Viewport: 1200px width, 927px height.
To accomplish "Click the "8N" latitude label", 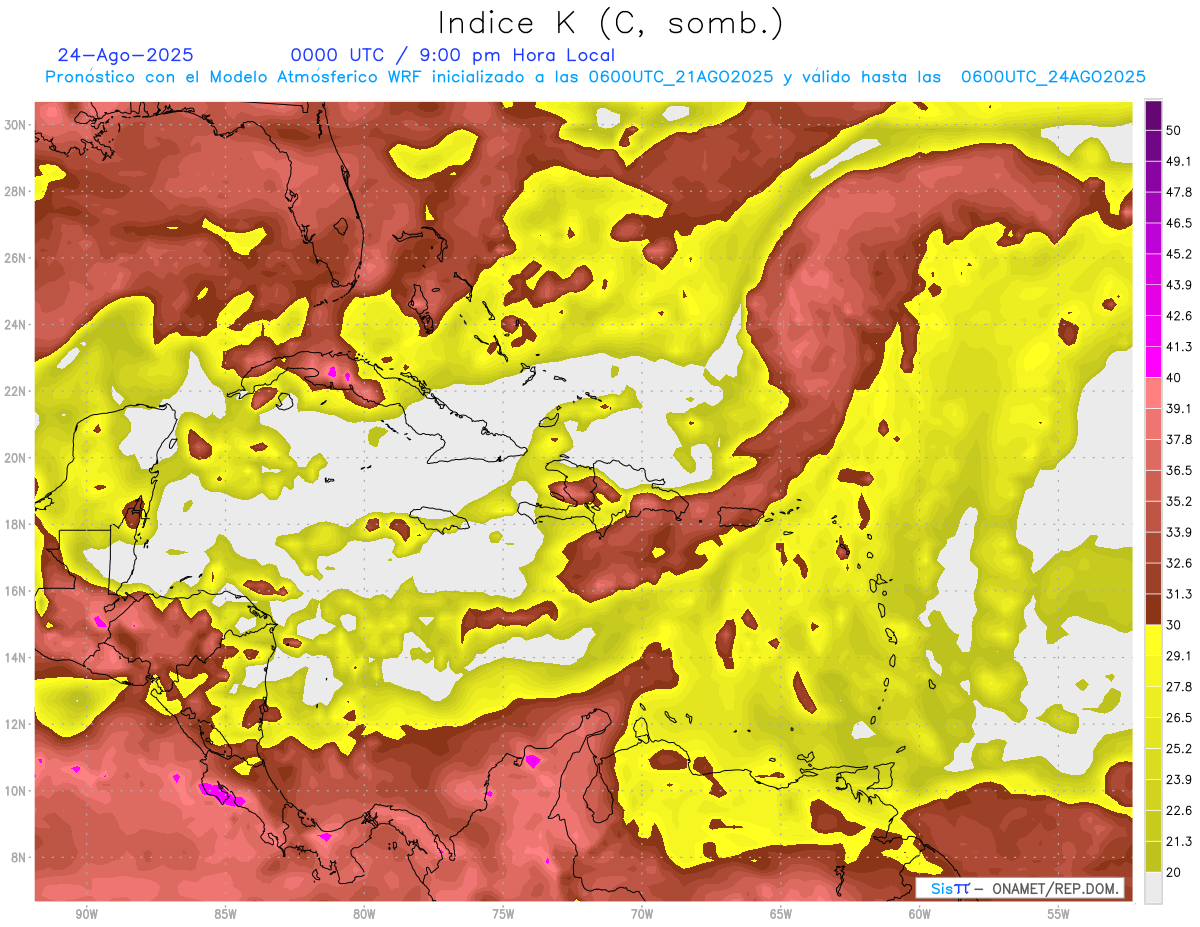I will click(19, 858).
